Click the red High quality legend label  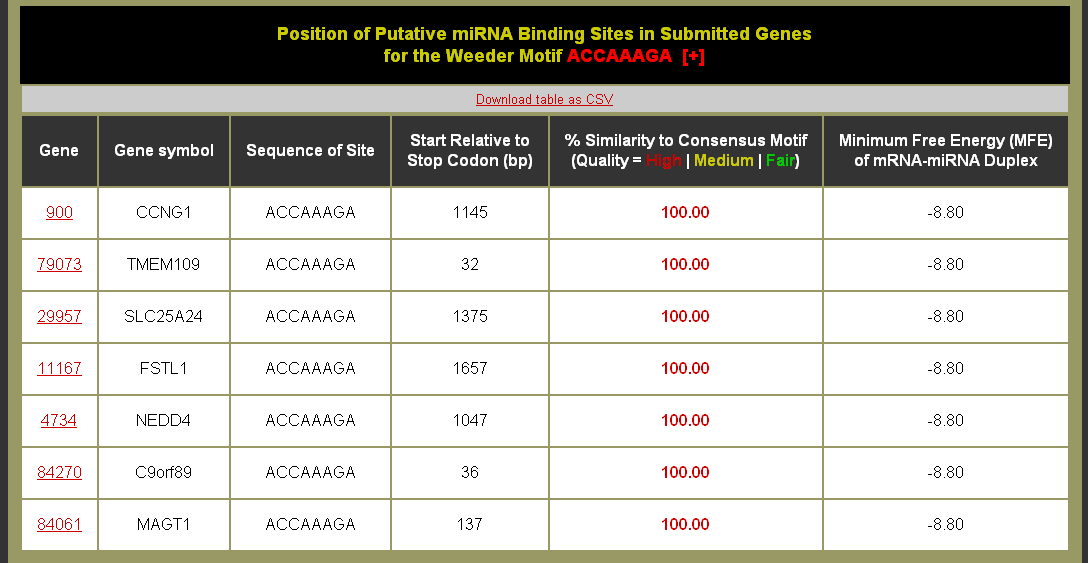[x=664, y=160]
